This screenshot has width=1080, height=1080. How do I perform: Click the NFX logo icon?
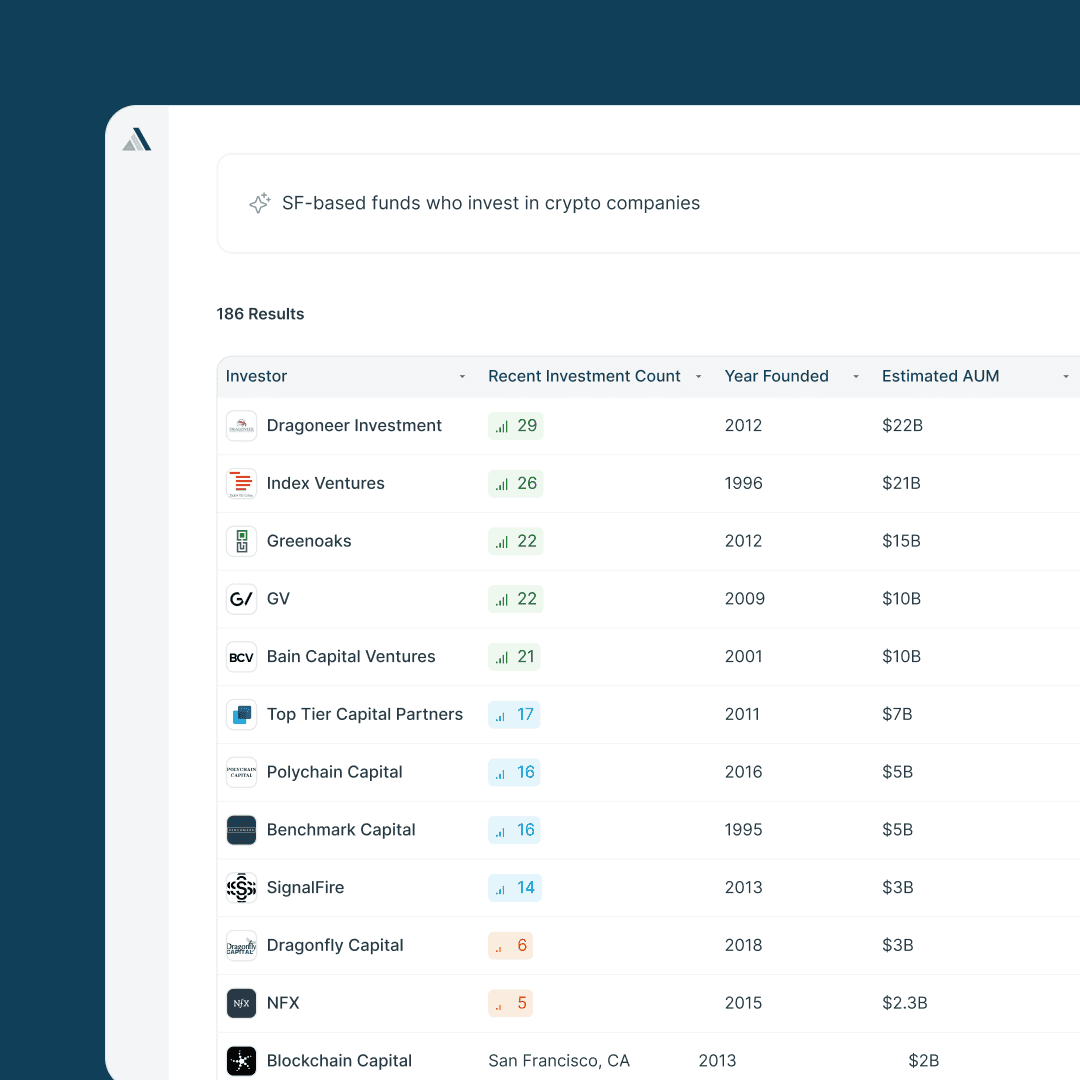[242, 1004]
